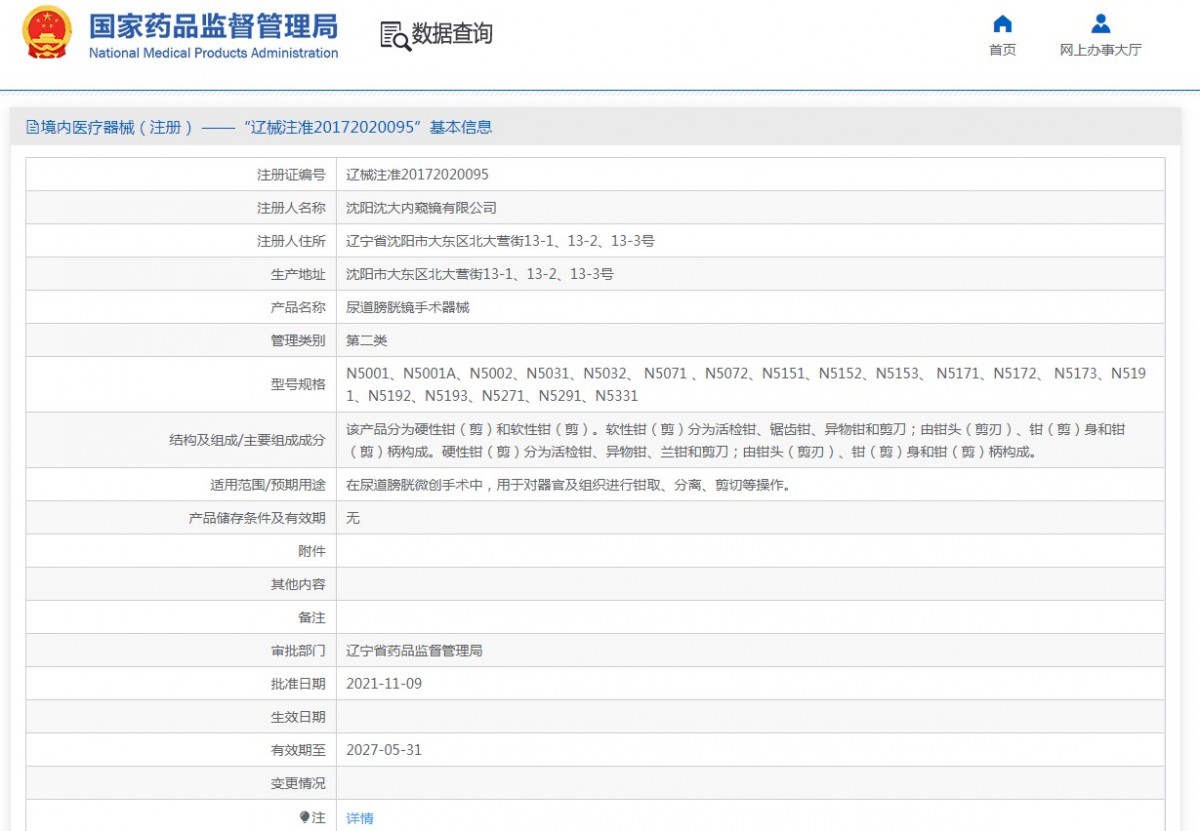Select registration number 辽械注准20172020095 value
Viewport: 1200px width, 831px height.
click(x=417, y=174)
